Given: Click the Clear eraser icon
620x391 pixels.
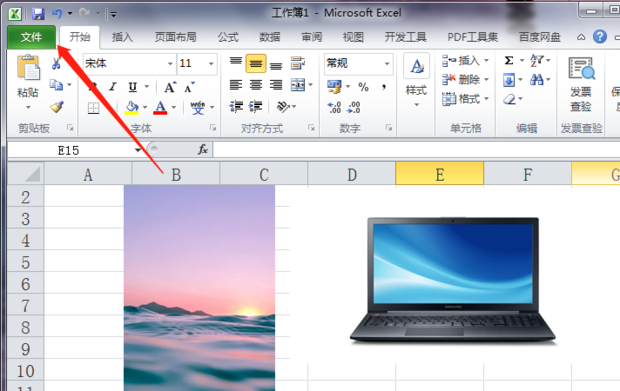Looking at the screenshot, I should click(510, 99).
